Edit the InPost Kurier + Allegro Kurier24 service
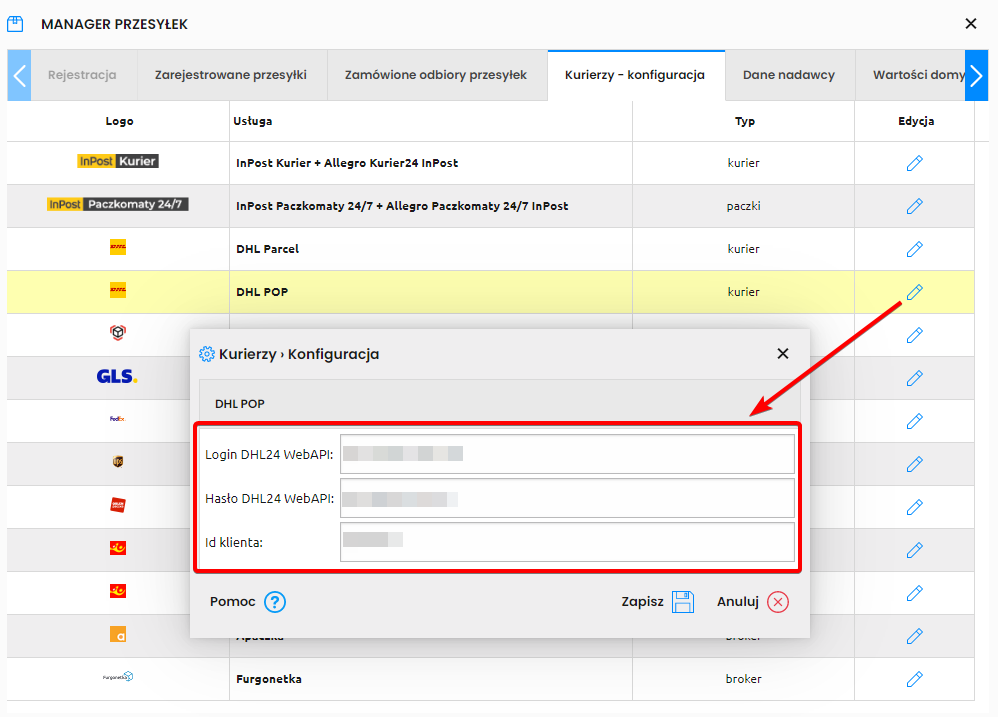 coord(915,163)
